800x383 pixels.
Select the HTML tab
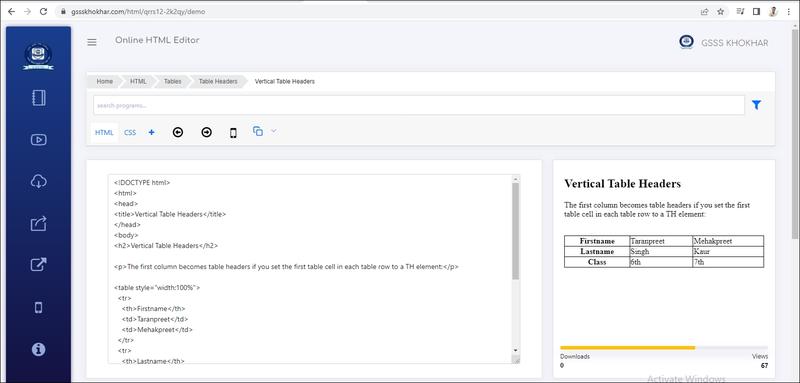point(104,133)
